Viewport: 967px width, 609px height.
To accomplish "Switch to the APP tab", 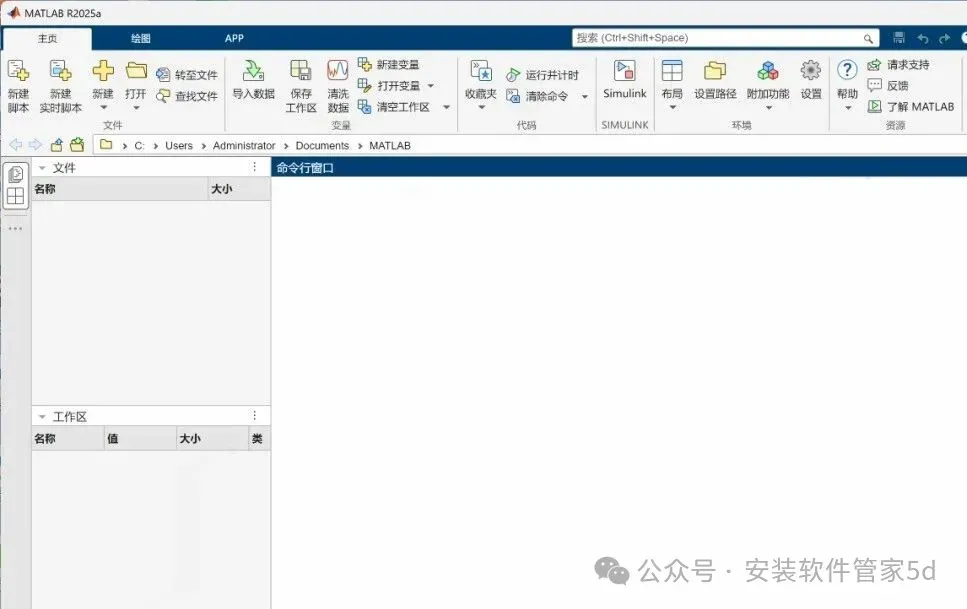I will click(x=234, y=38).
